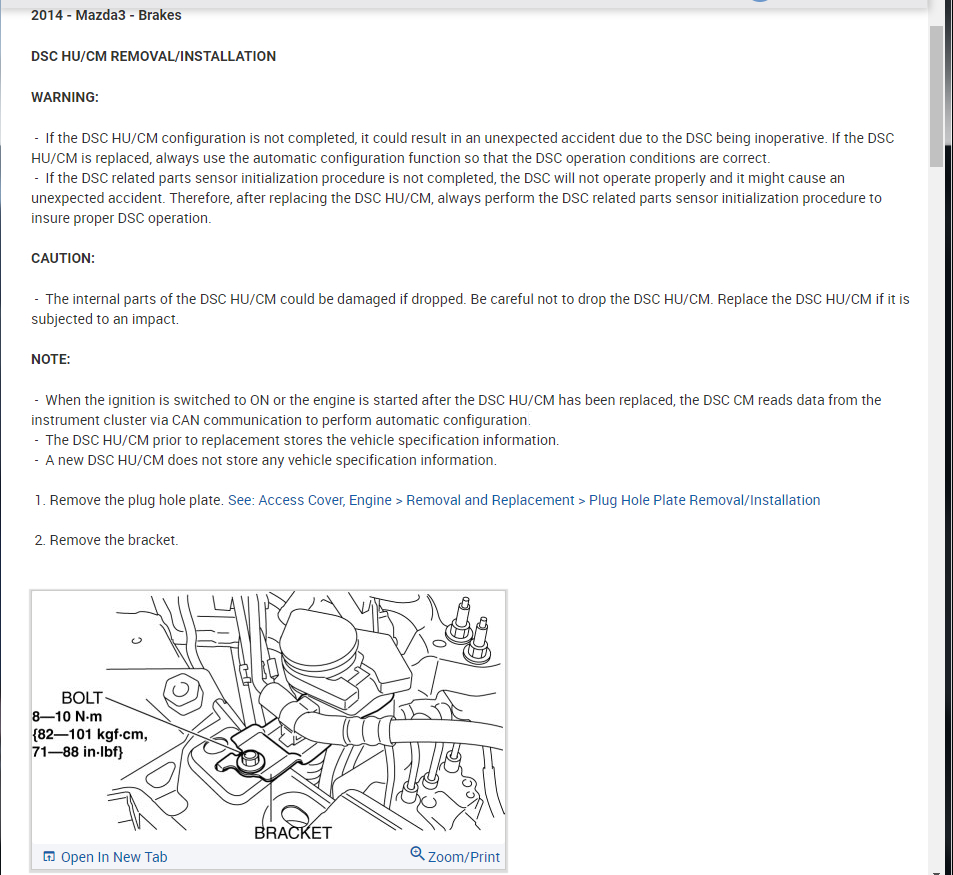Click the 8—10 N·m torque spec text
Screen dimensions: 953x875
[67, 716]
